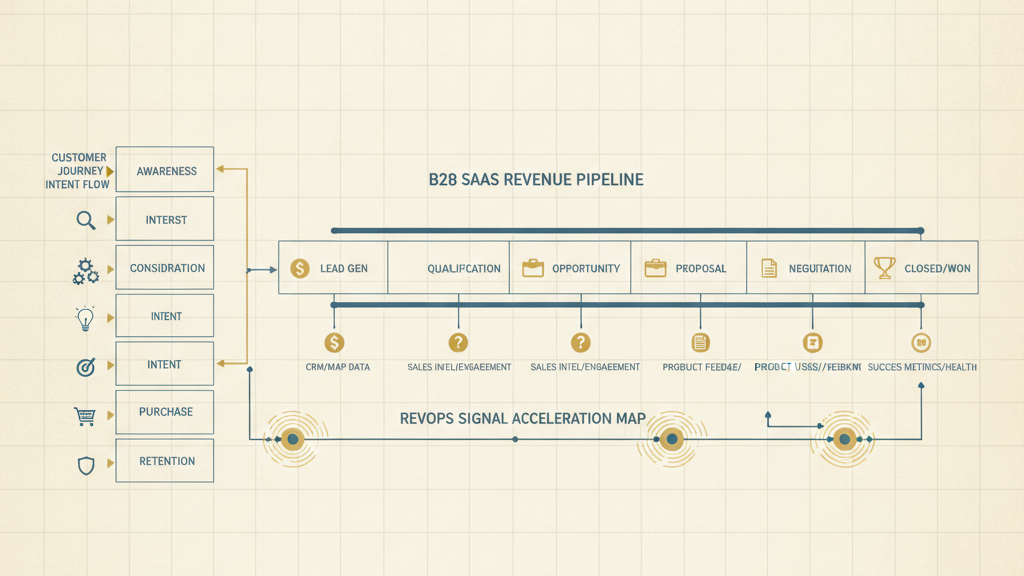This screenshot has height=576, width=1024.
Task: Select the document icon under Proposal
Action: pyautogui.click(x=700, y=342)
